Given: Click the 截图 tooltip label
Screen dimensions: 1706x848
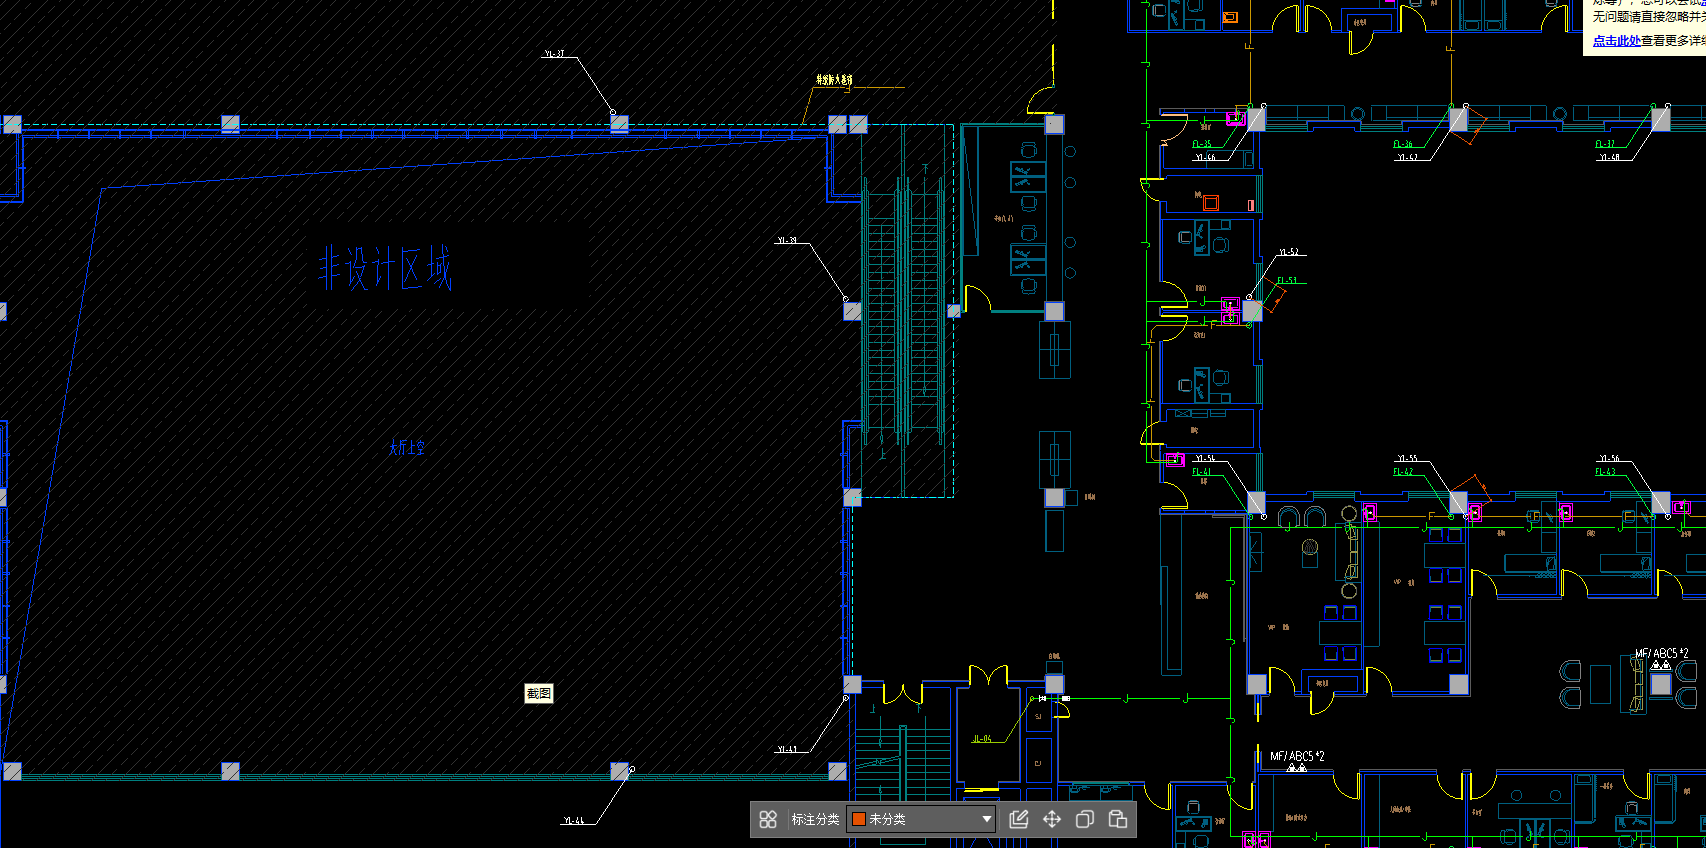Looking at the screenshot, I should pyautogui.click(x=539, y=693).
